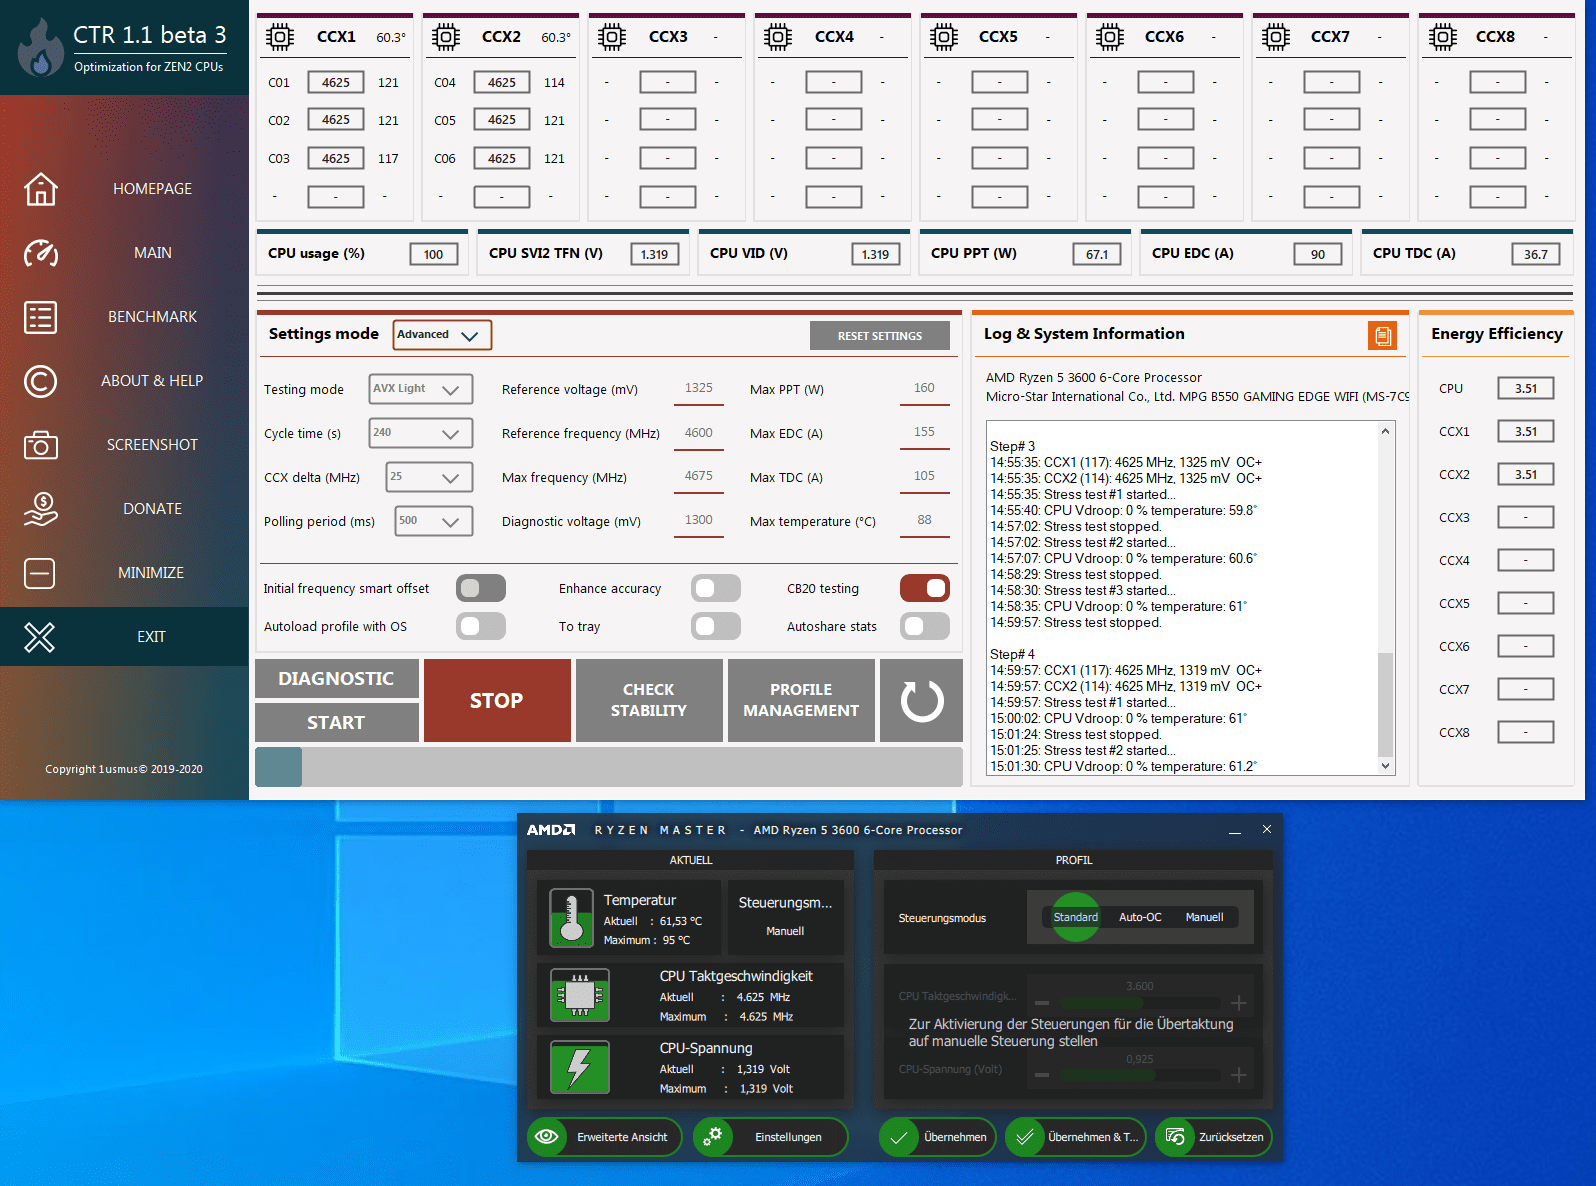Click the DIAGNOSTIC button

pos(336,678)
